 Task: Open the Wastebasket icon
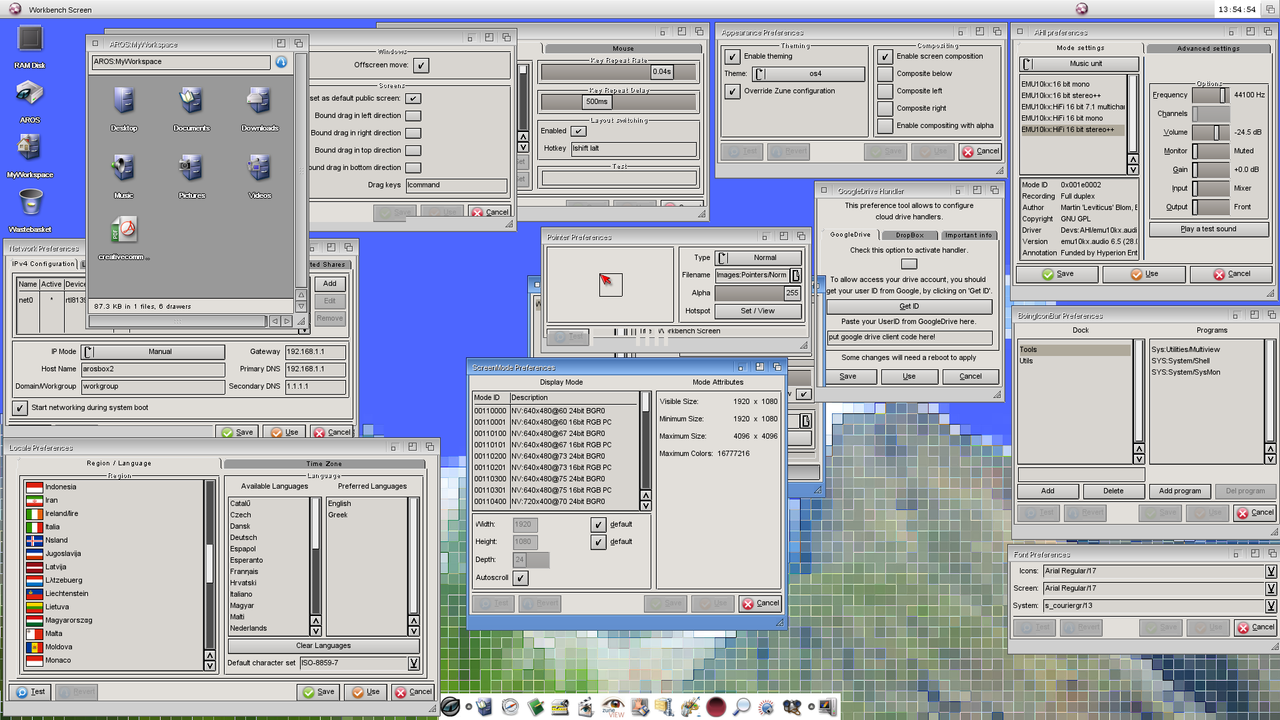pyautogui.click(x=30, y=203)
